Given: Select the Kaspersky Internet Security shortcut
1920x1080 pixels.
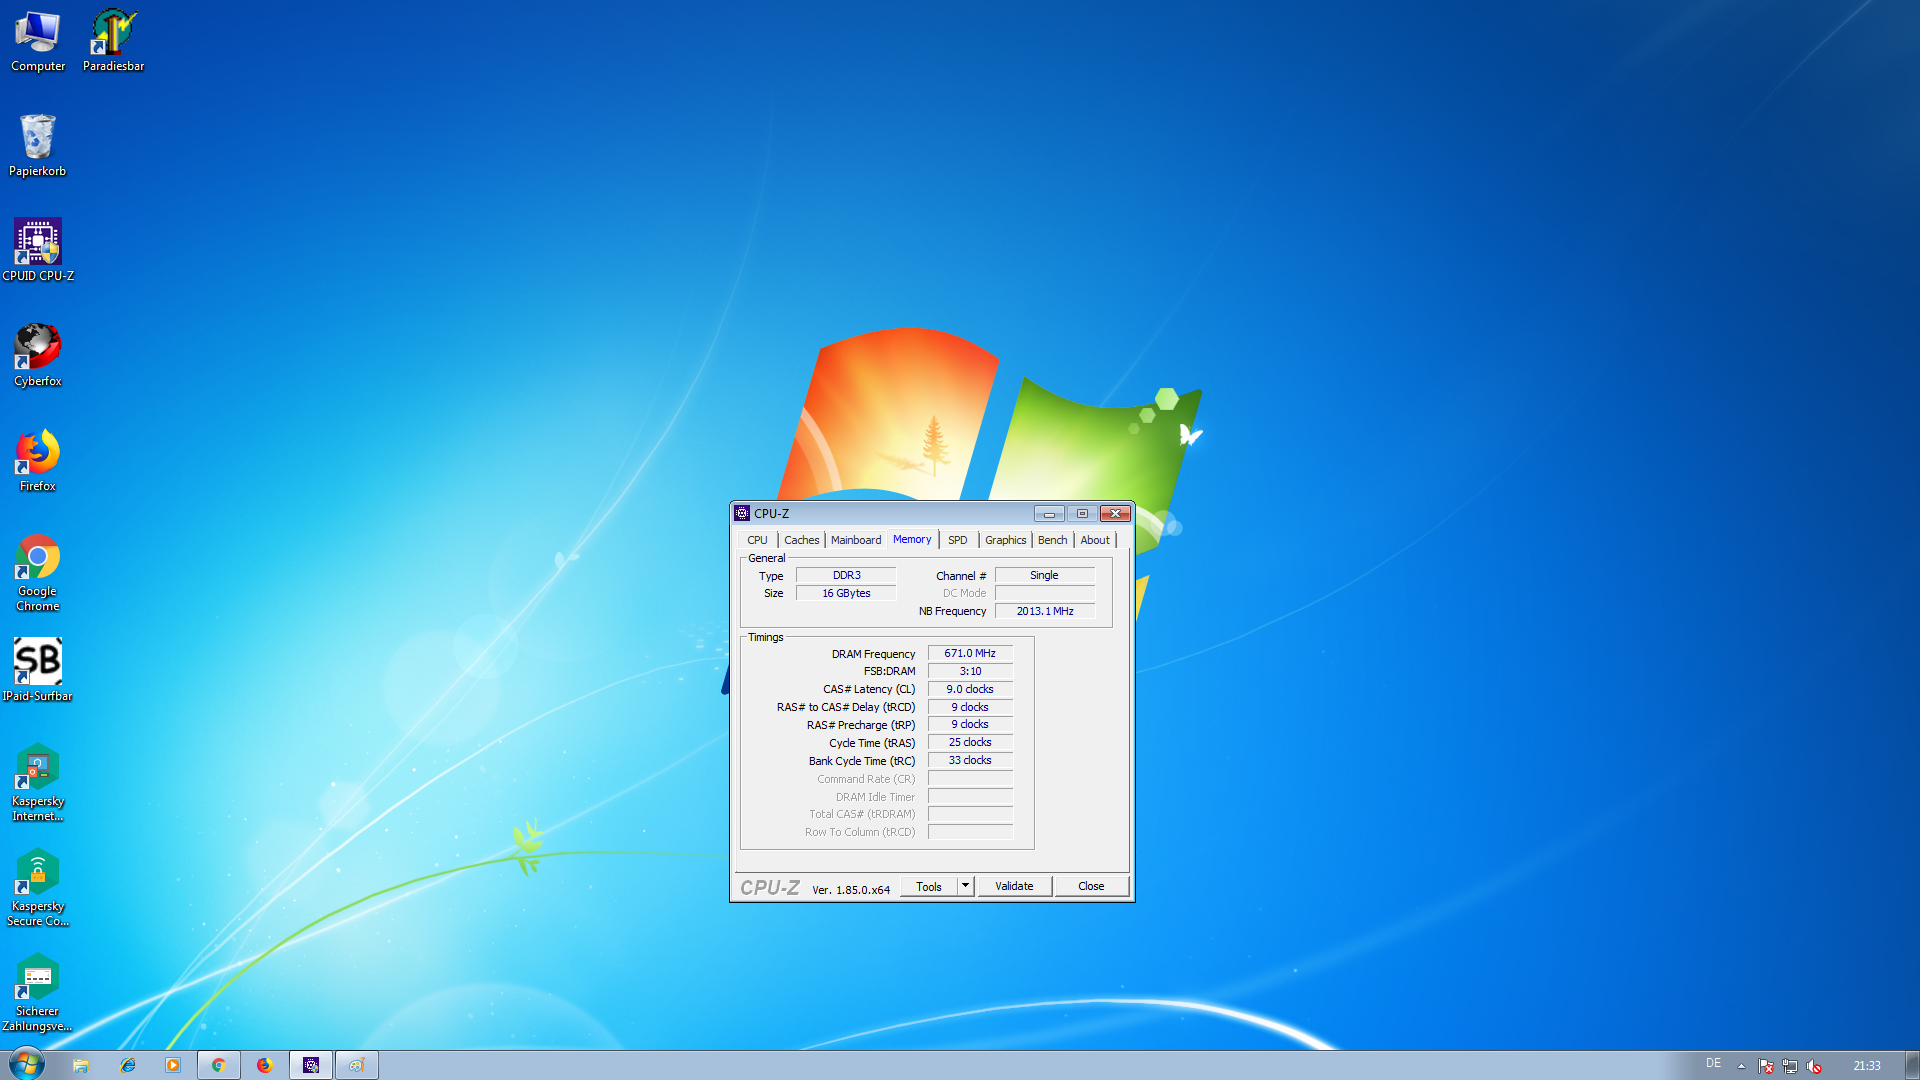Looking at the screenshot, I should [38, 782].
